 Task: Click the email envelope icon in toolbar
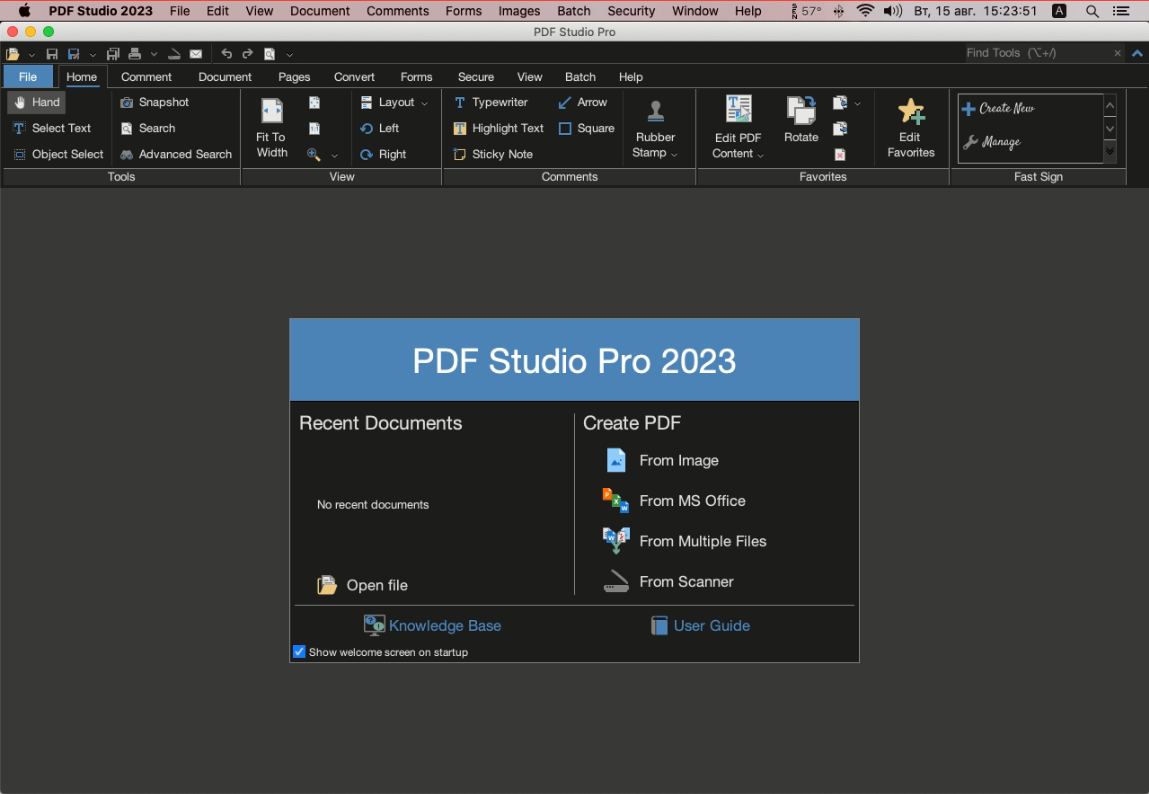click(196, 53)
